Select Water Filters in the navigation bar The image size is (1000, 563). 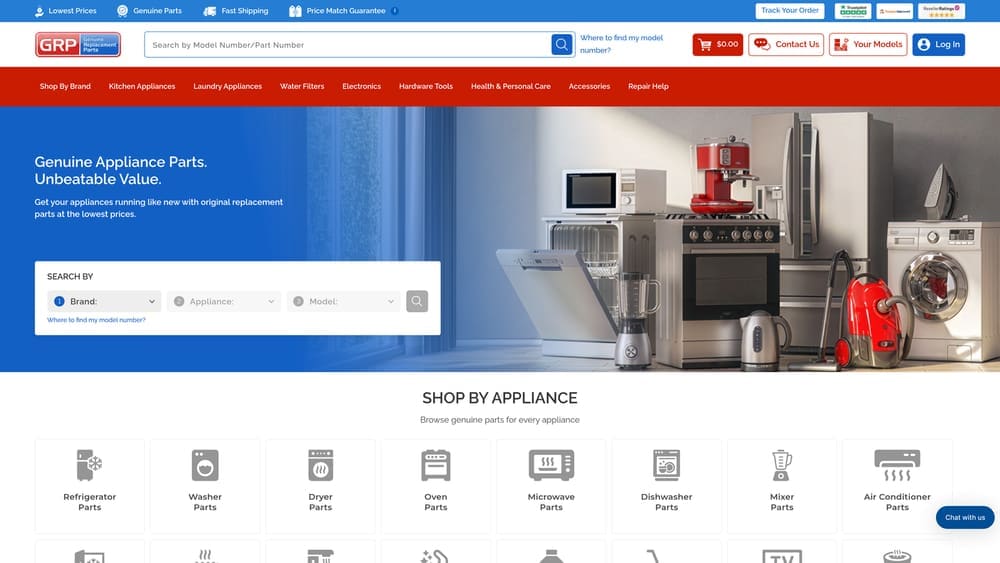point(302,86)
